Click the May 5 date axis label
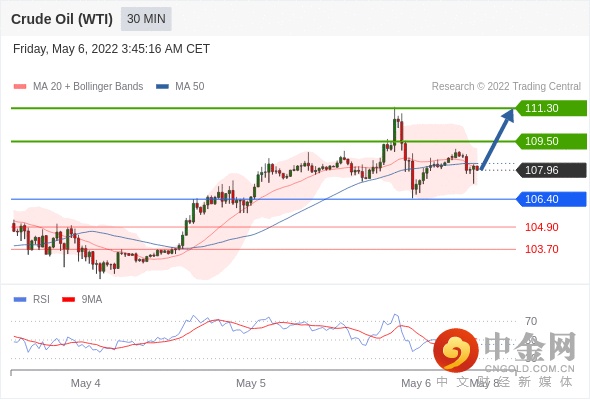The height and width of the screenshot is (400, 590). click(251, 383)
